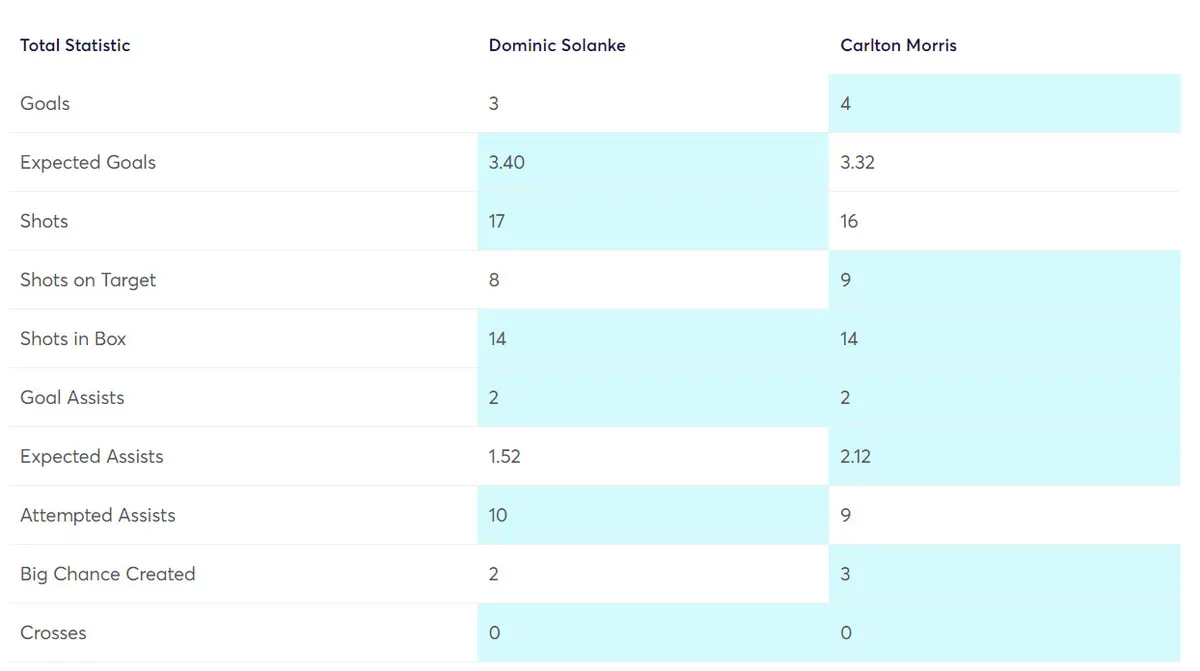Choose Solanke's Shots on Target value 8
The height and width of the screenshot is (671, 1200).
(x=494, y=280)
